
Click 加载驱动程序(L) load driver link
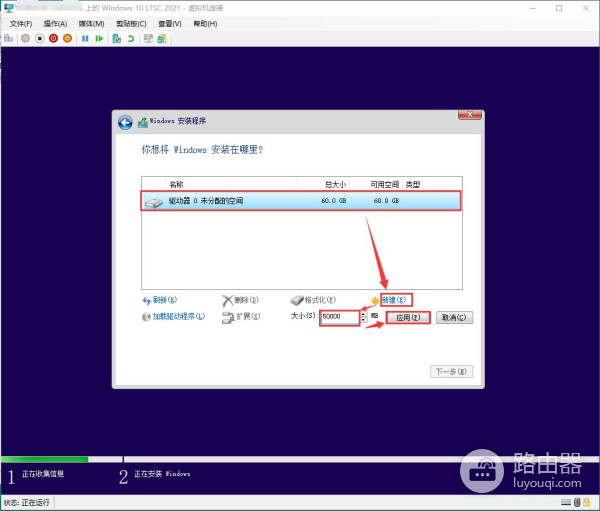coord(177,316)
